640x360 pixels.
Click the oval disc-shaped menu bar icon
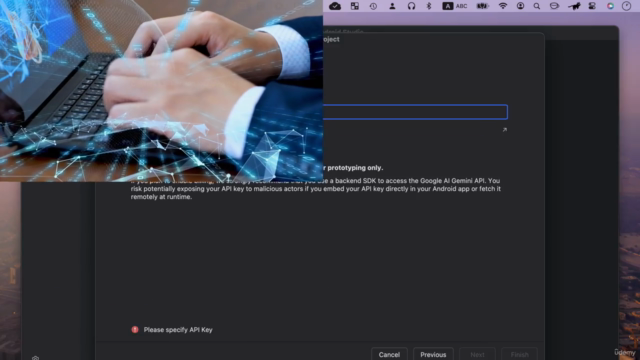[x=554, y=6]
